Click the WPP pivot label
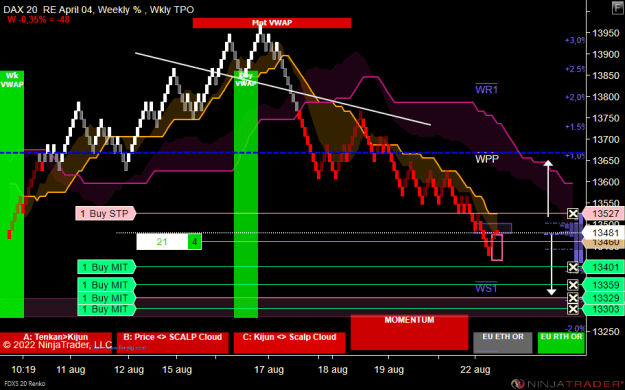This screenshot has width=625, height=390. [x=487, y=159]
